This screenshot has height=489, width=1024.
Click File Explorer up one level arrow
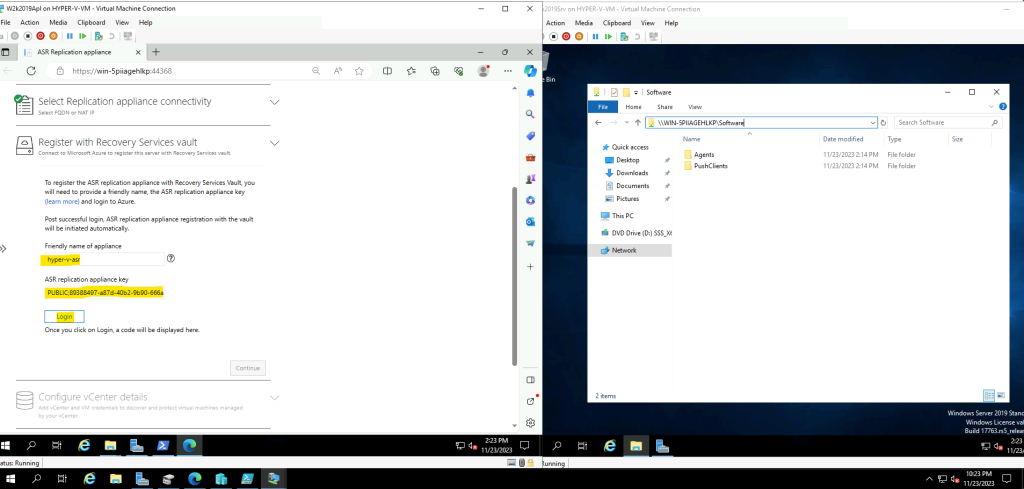pos(638,123)
